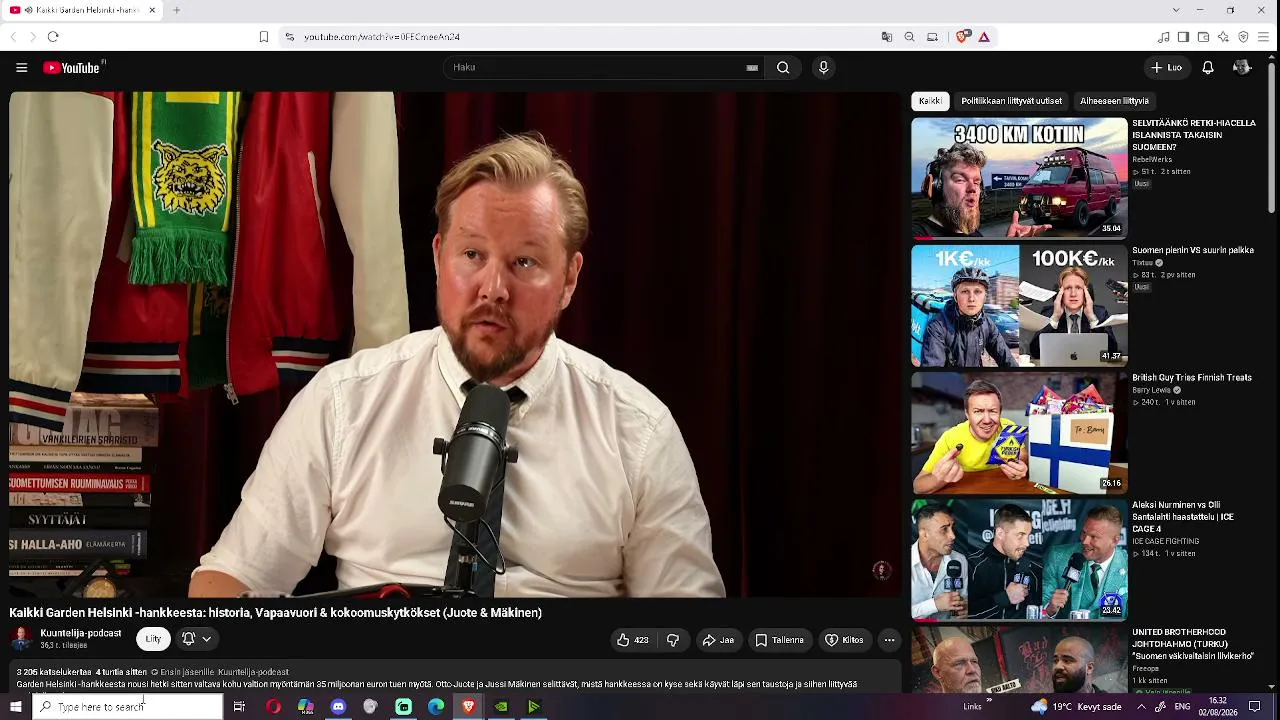1280x720 pixels.
Task: Open British Guy Tries Finnish Treats thumbnail
Action: point(1019,433)
